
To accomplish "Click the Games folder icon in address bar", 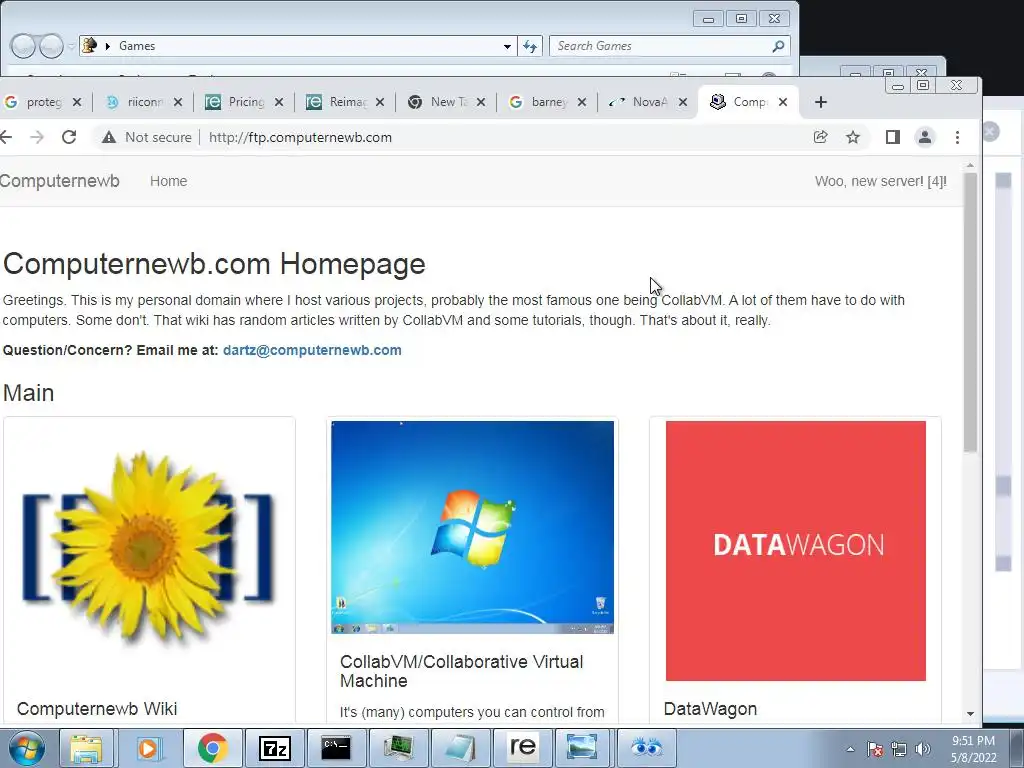I will [x=90, y=46].
